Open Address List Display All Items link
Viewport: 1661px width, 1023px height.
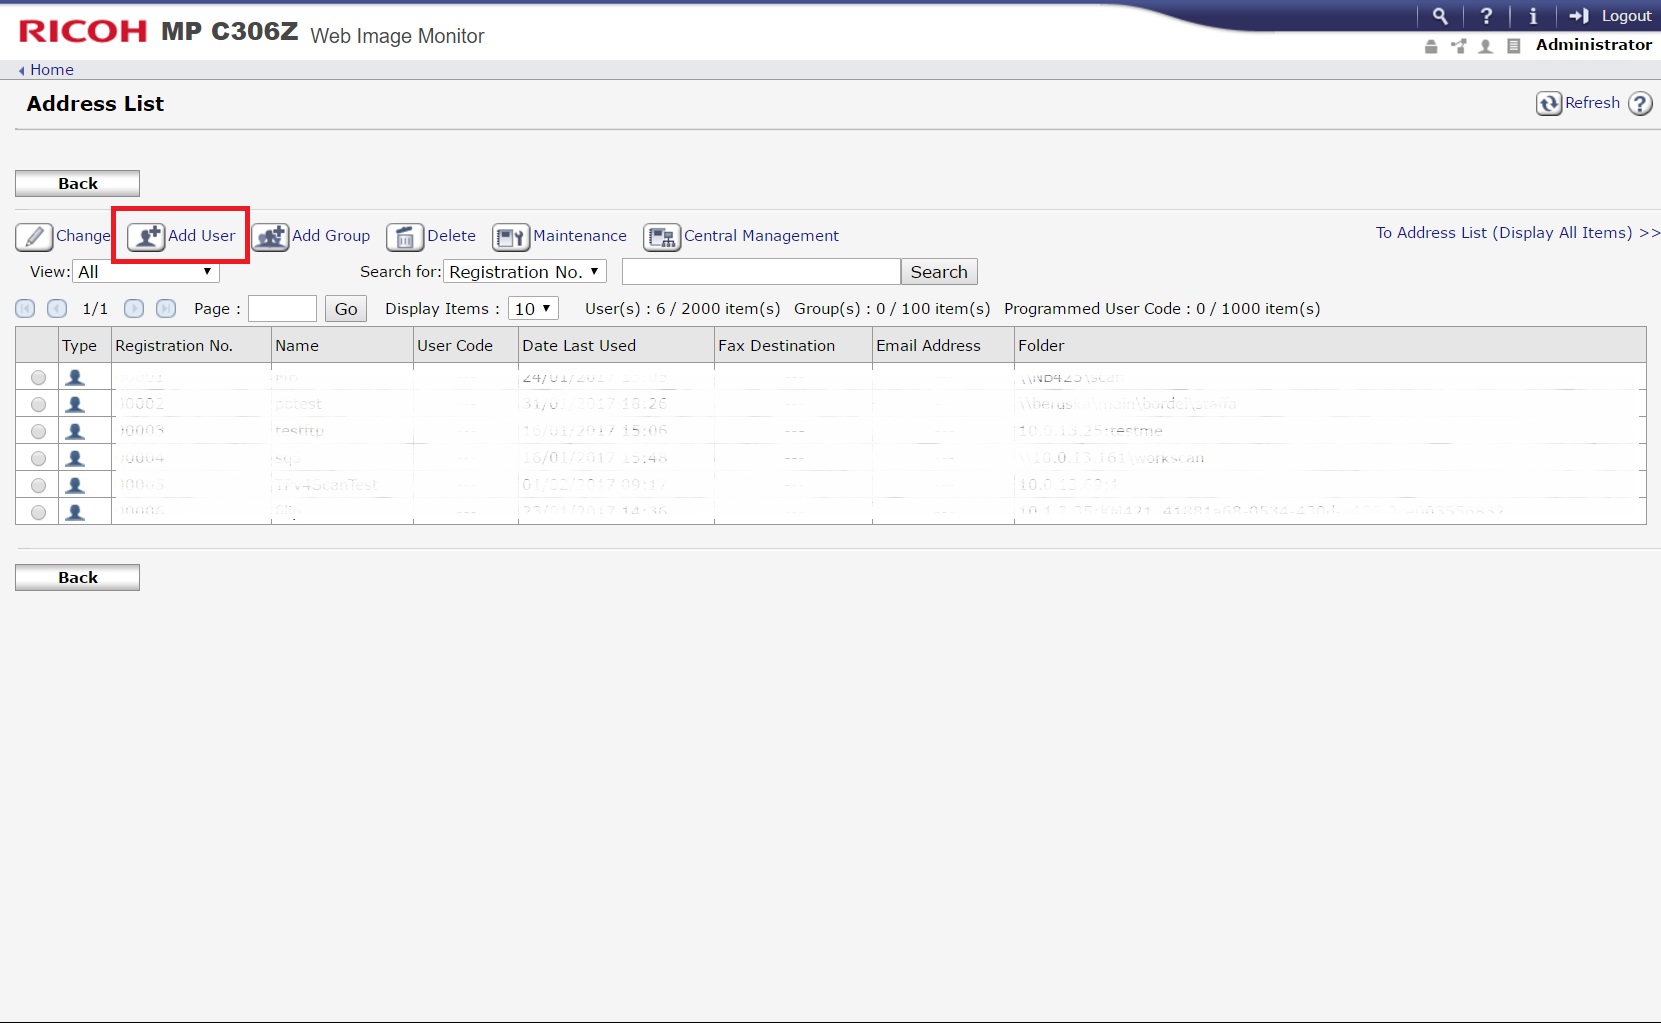pos(1516,233)
